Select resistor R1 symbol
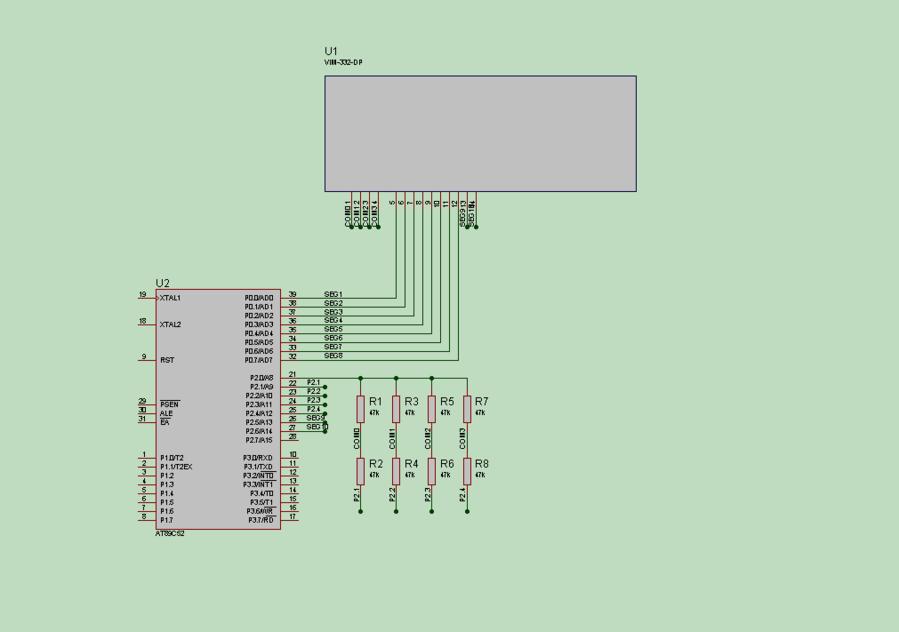 point(360,408)
